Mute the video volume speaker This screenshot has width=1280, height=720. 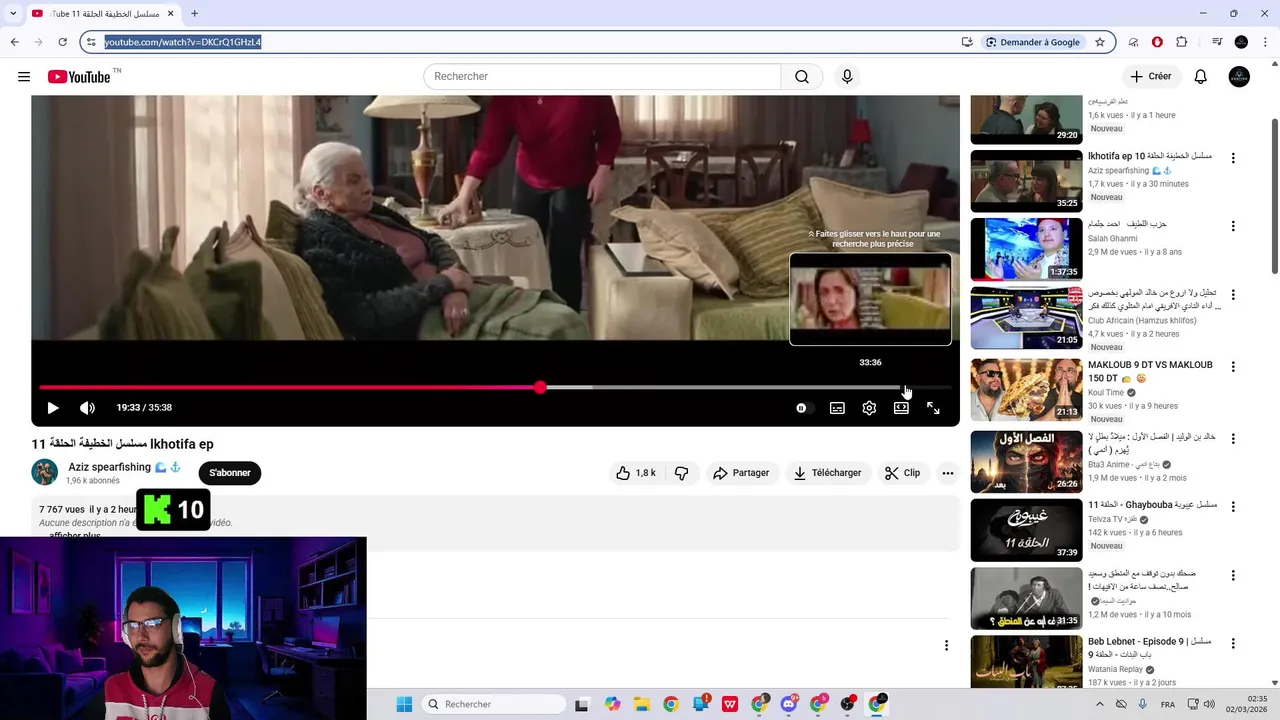tap(87, 408)
